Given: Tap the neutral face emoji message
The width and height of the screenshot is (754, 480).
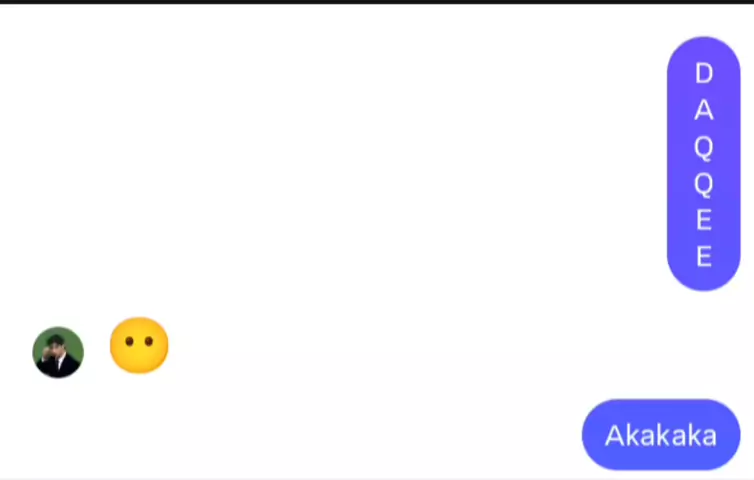Looking at the screenshot, I should [x=139, y=345].
